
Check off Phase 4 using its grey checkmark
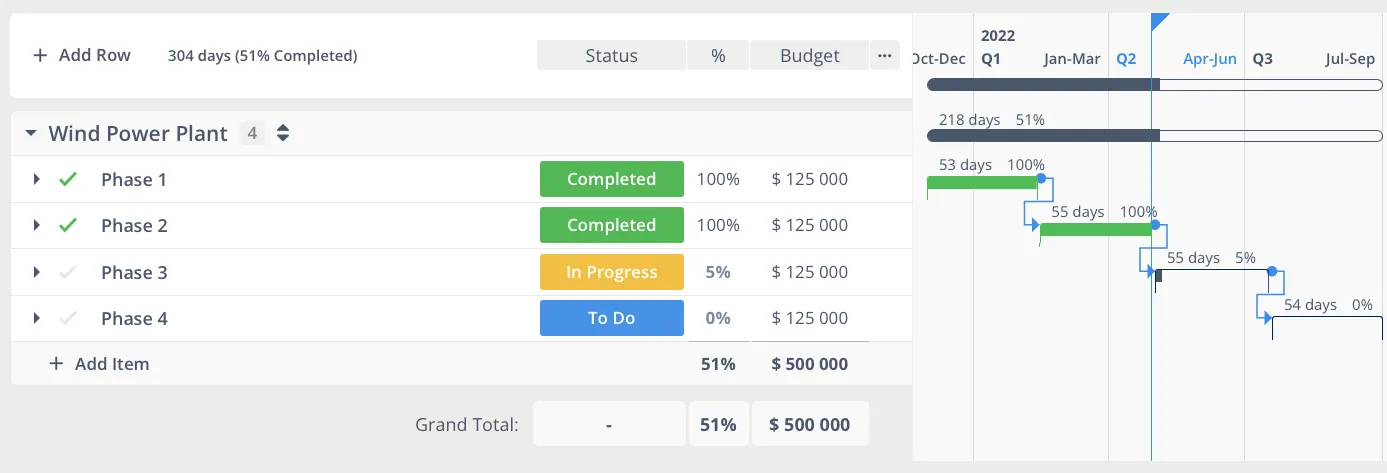coord(68,319)
